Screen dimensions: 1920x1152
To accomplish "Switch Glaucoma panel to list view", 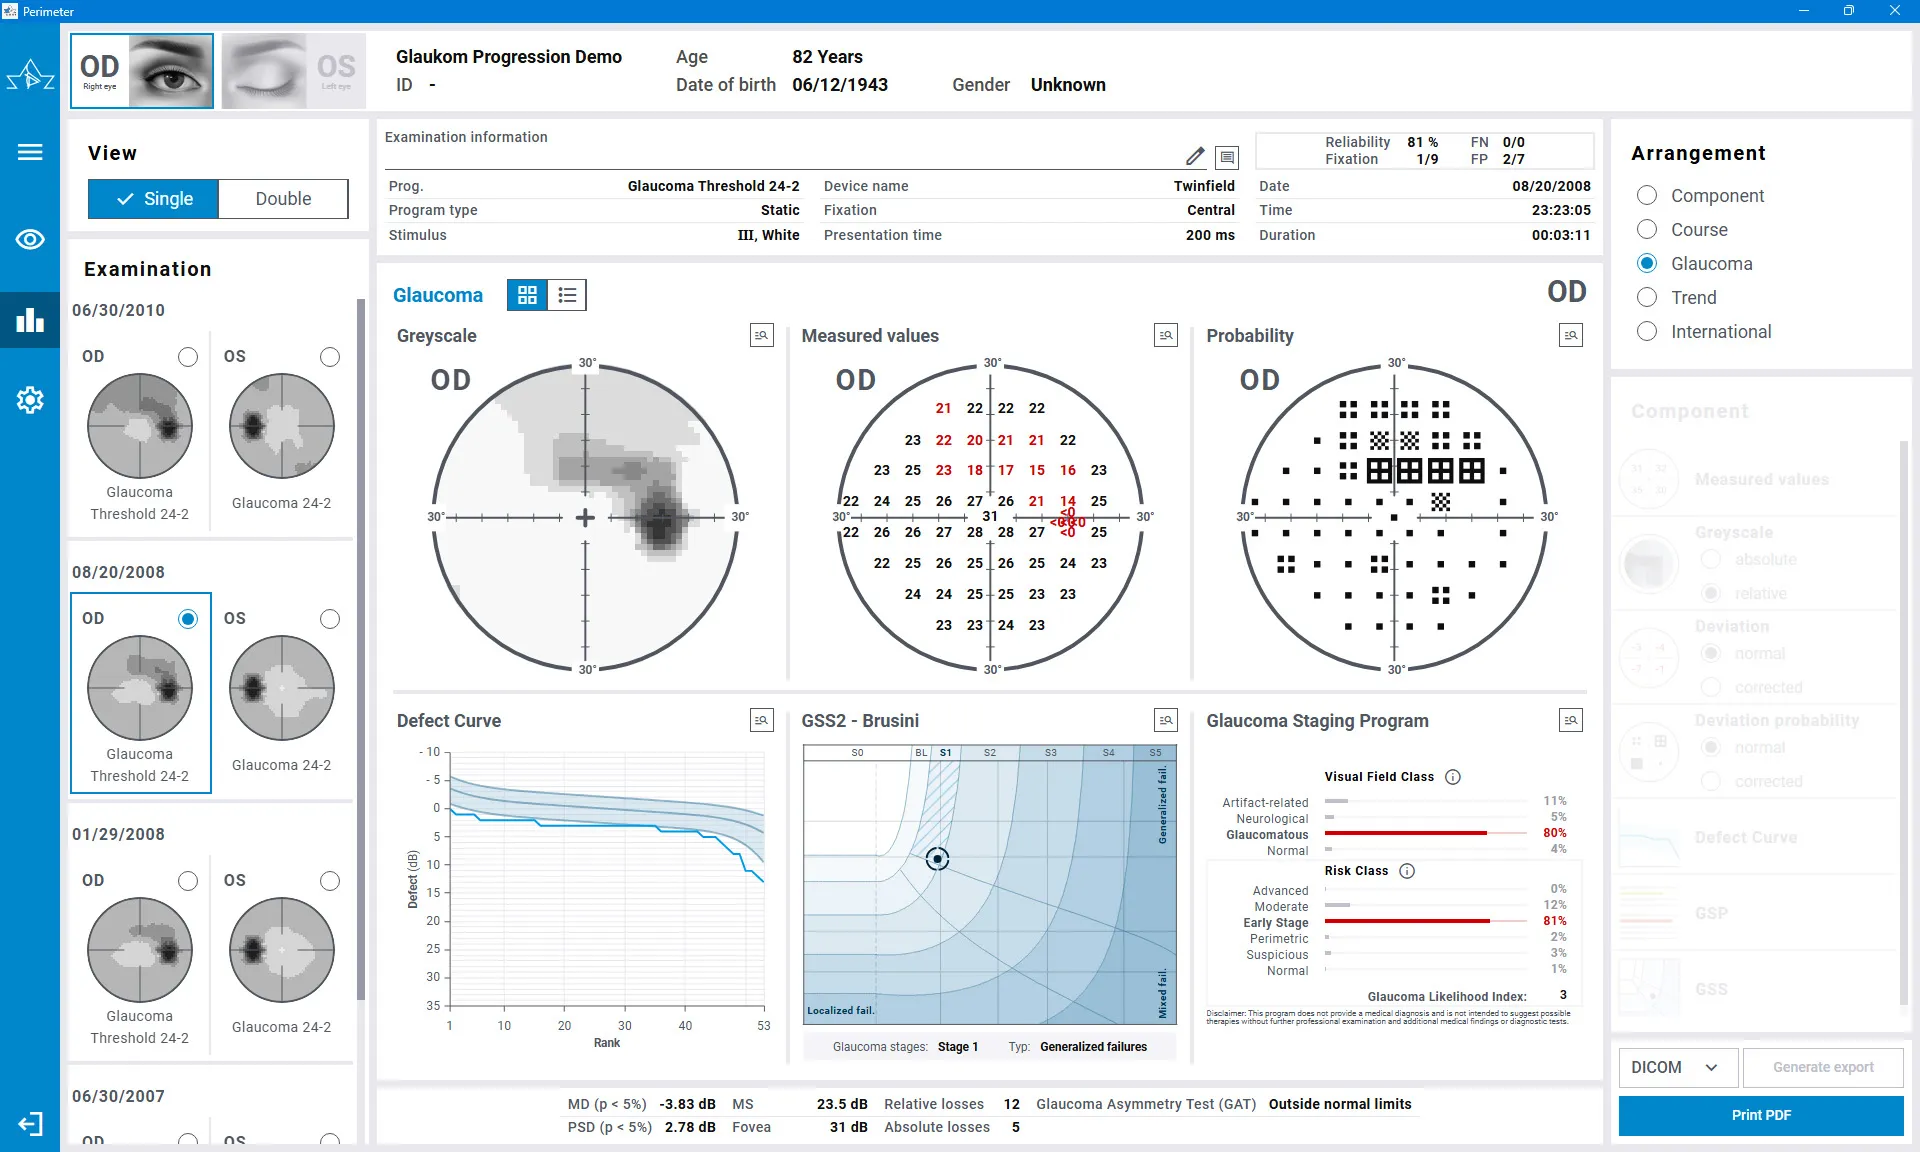I will tap(567, 295).
